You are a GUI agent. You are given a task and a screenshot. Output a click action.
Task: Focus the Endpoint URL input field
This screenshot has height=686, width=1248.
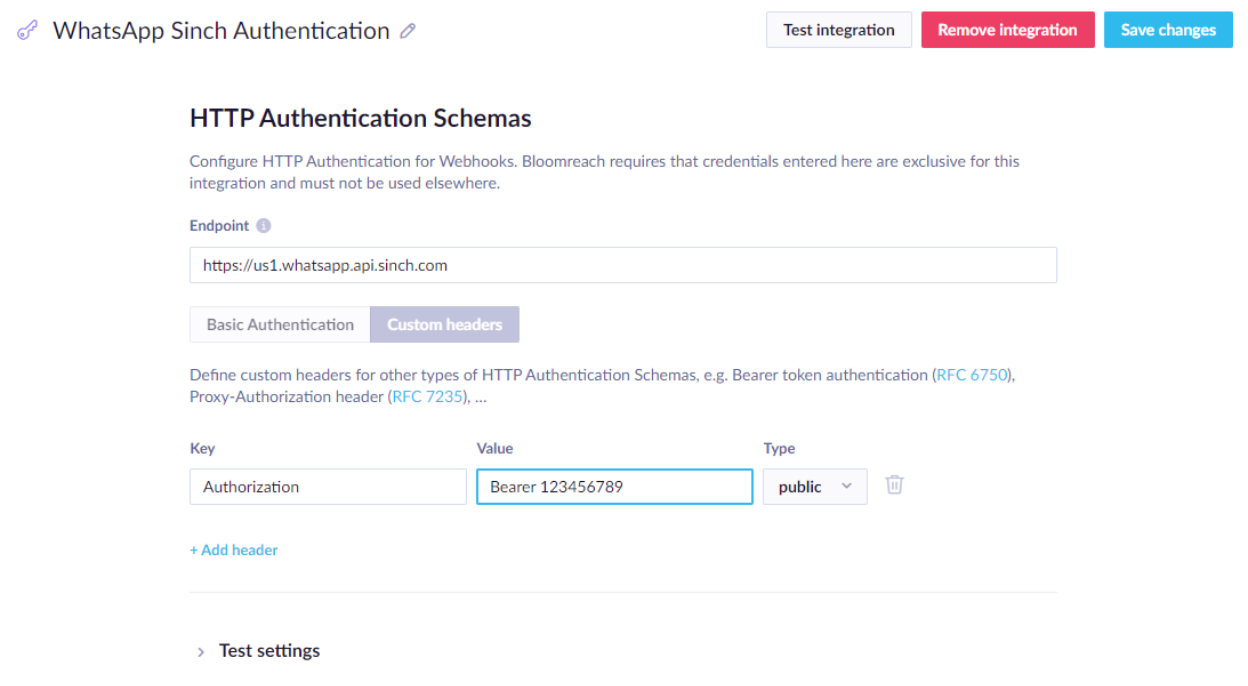pyautogui.click(x=622, y=266)
